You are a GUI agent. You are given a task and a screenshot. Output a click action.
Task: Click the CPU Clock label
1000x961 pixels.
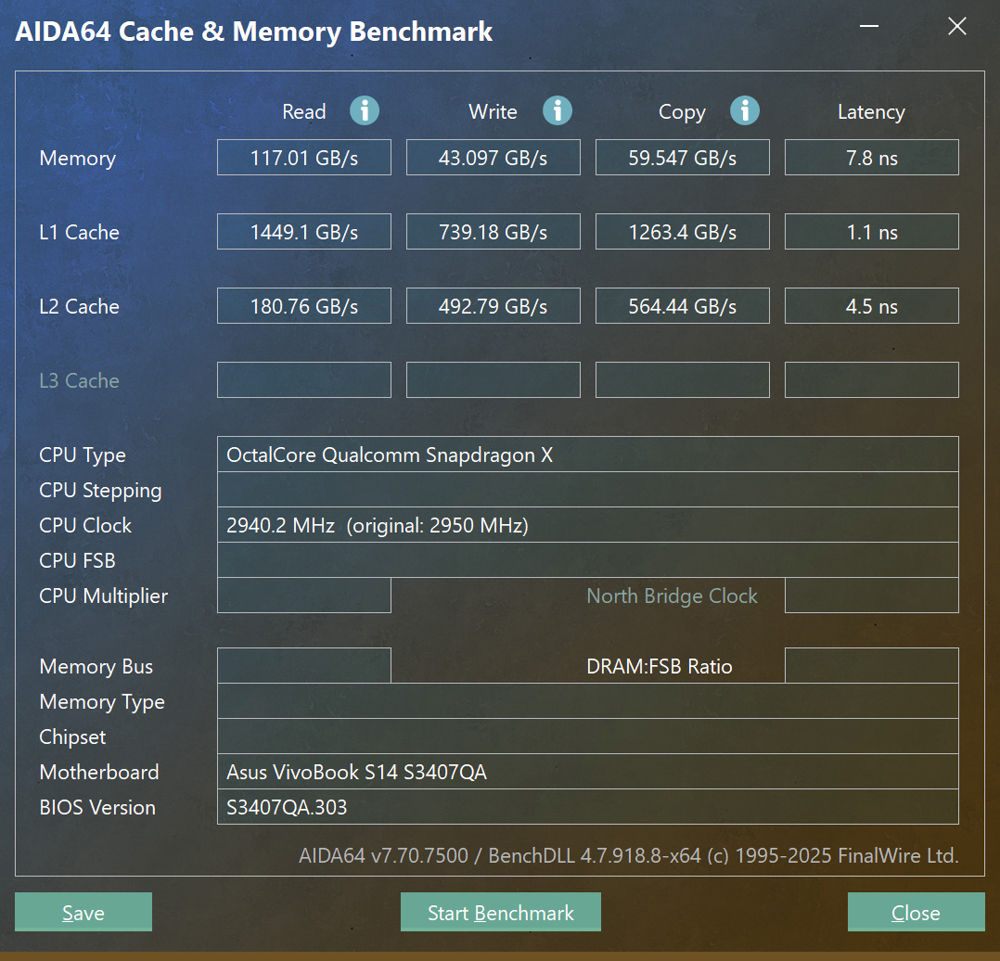[x=85, y=525]
